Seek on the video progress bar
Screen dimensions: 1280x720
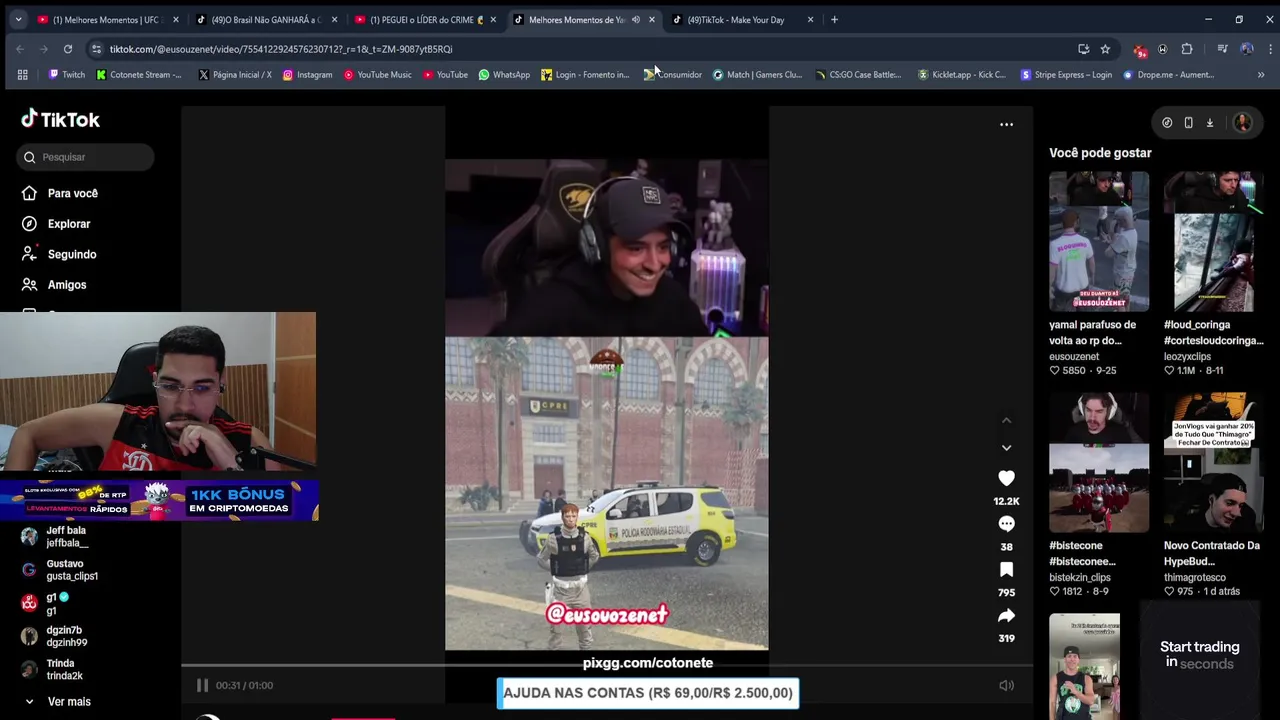[x=607, y=665]
